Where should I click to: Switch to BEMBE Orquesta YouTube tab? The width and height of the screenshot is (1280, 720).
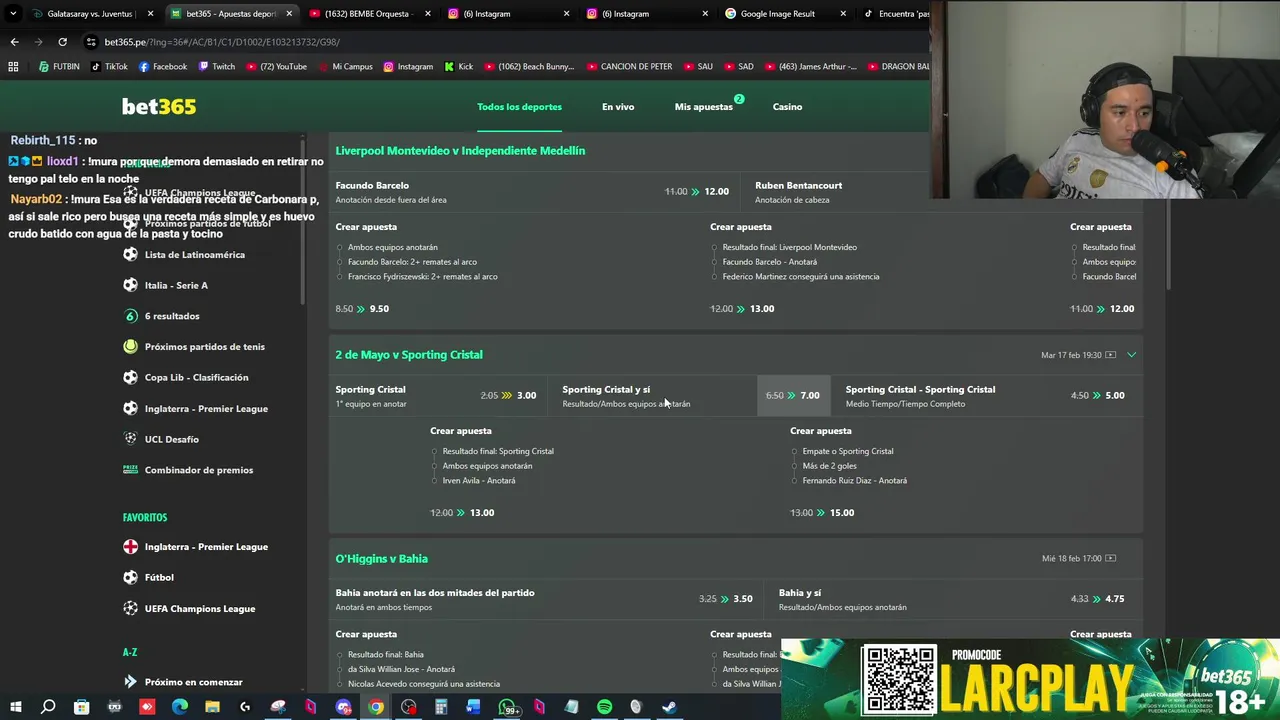[369, 14]
